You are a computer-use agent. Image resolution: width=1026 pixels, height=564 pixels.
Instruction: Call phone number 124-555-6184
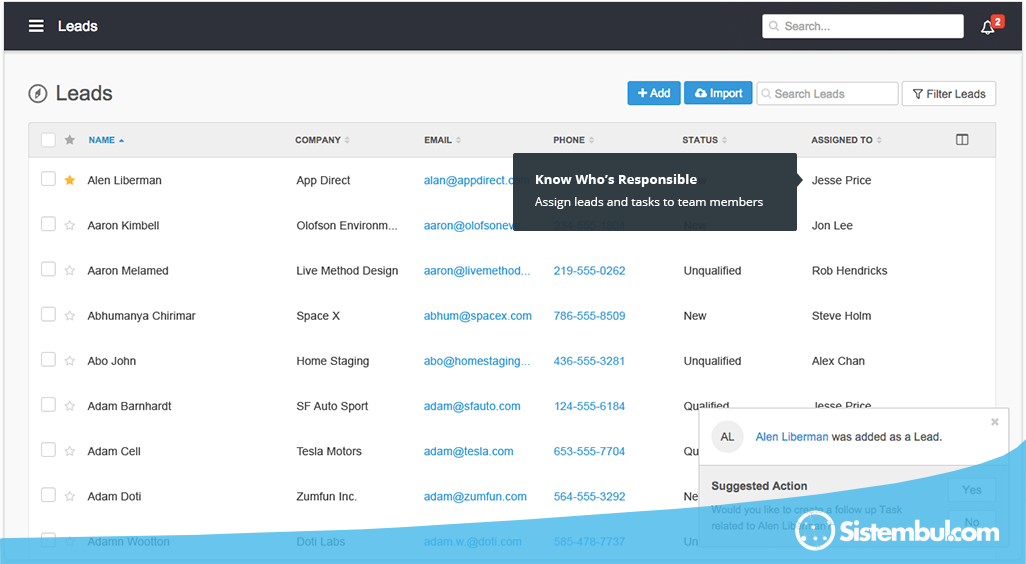click(590, 406)
